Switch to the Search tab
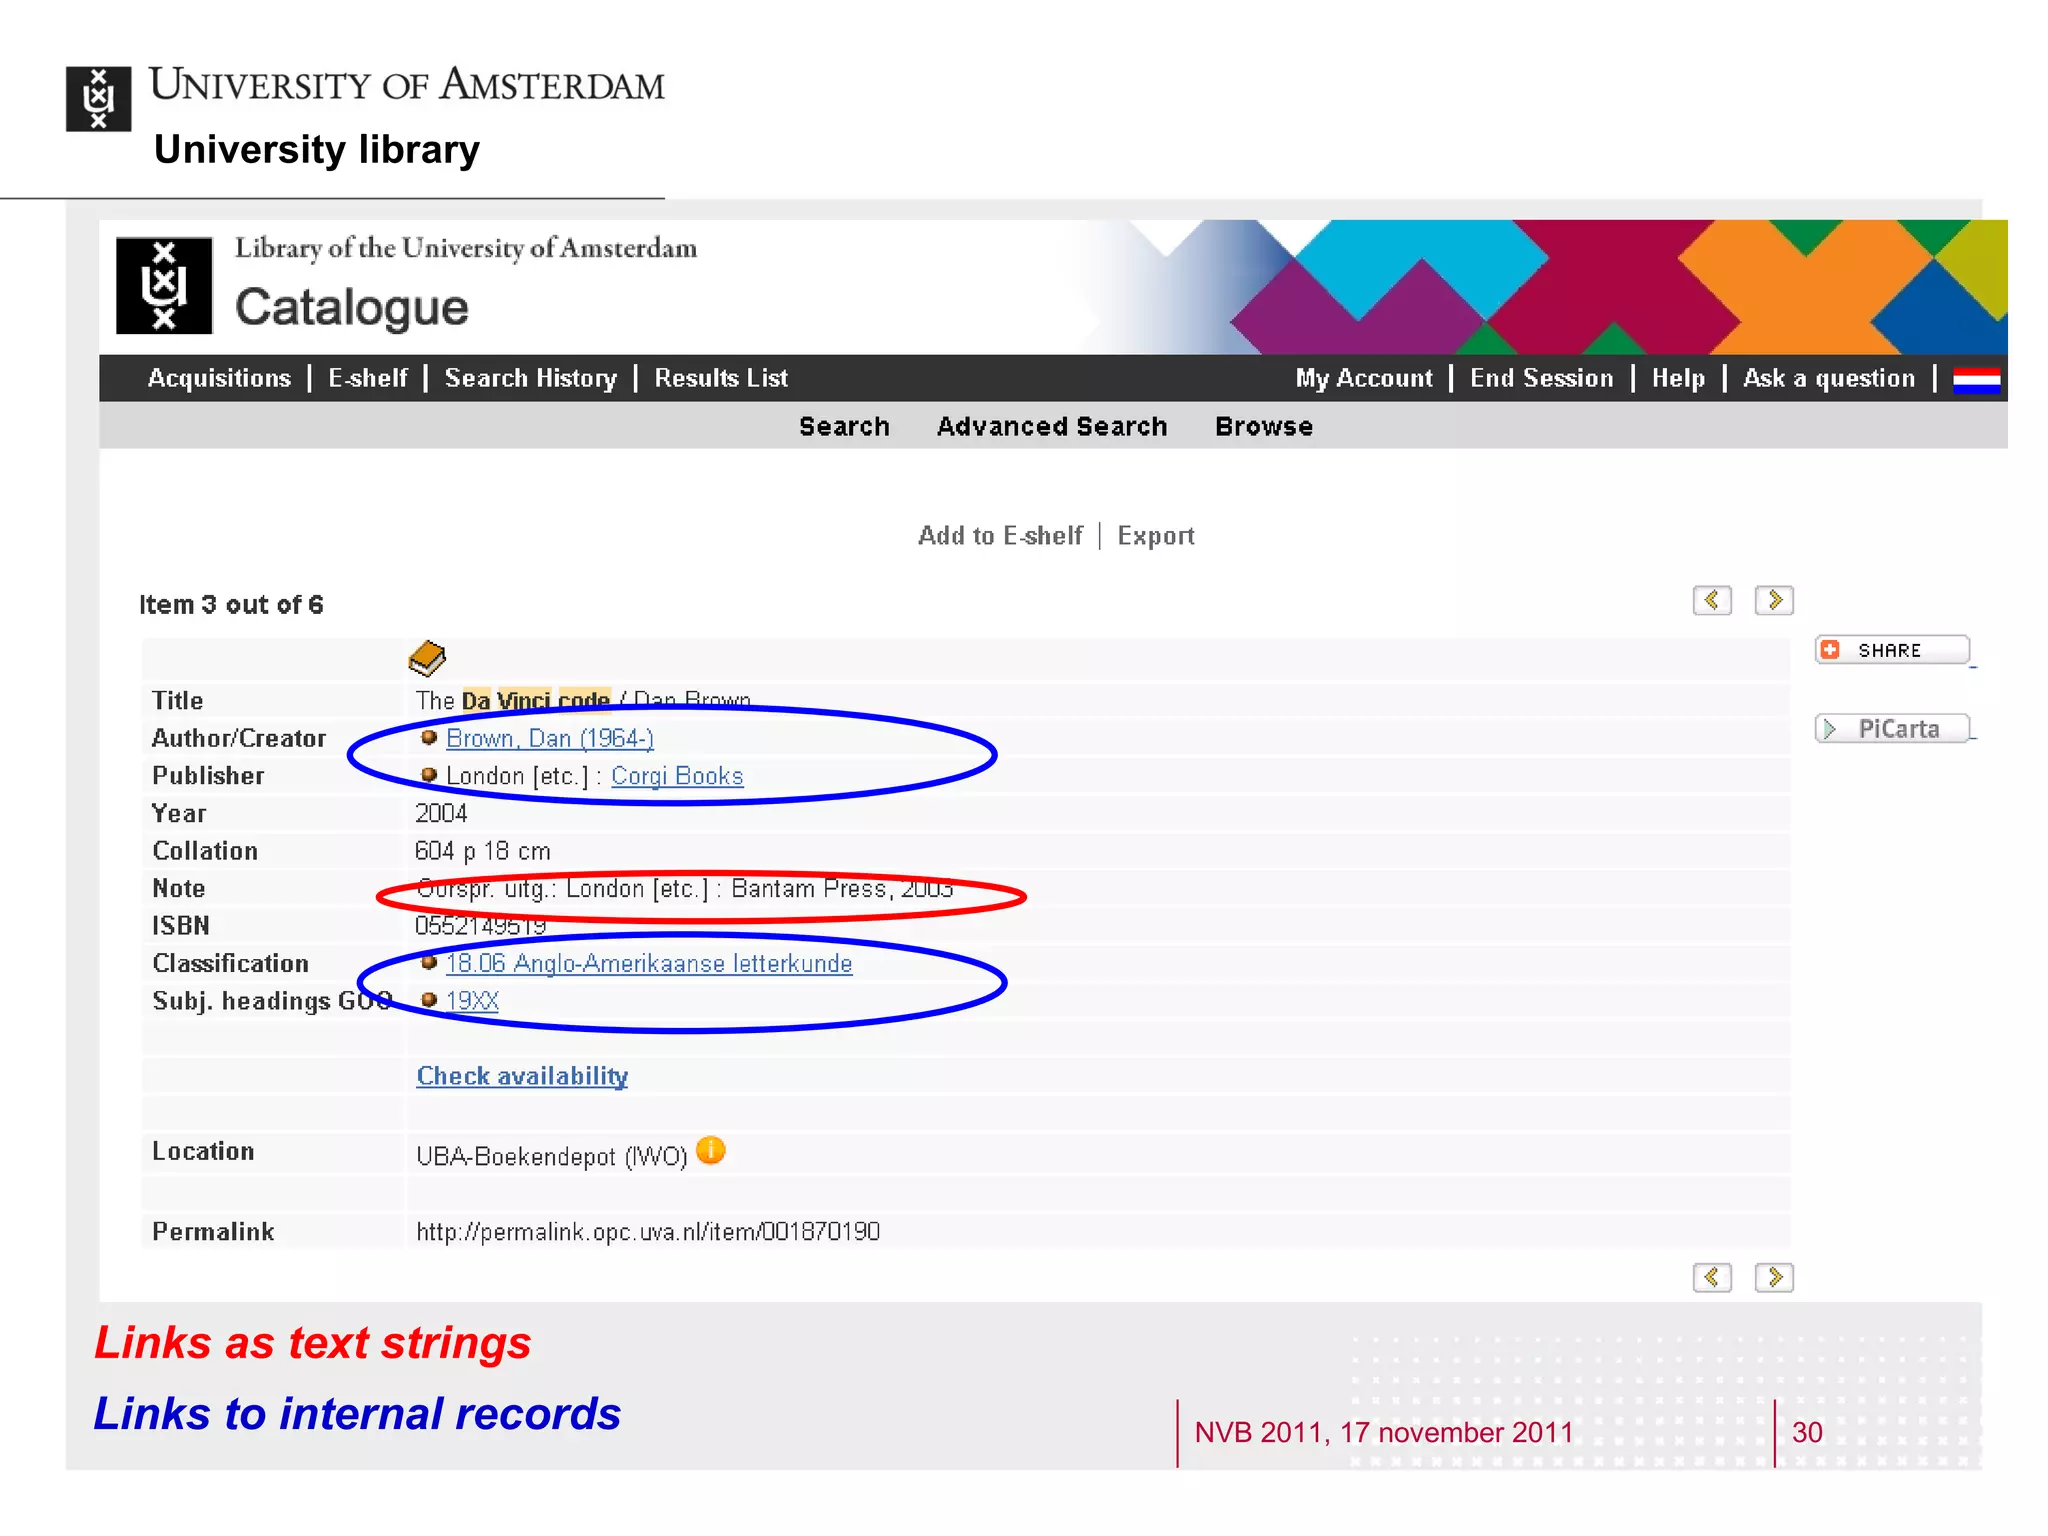Screen dimensions: 2048x1536 pos(844,427)
